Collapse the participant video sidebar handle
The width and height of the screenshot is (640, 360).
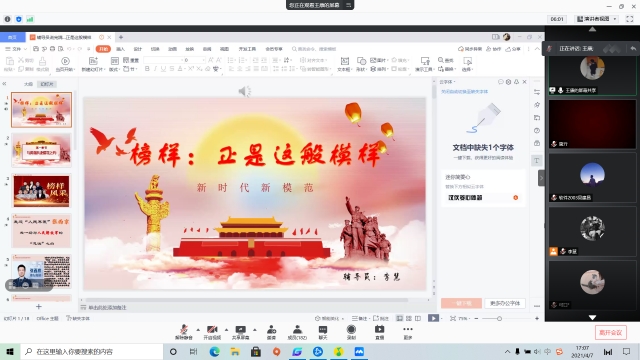[541, 178]
